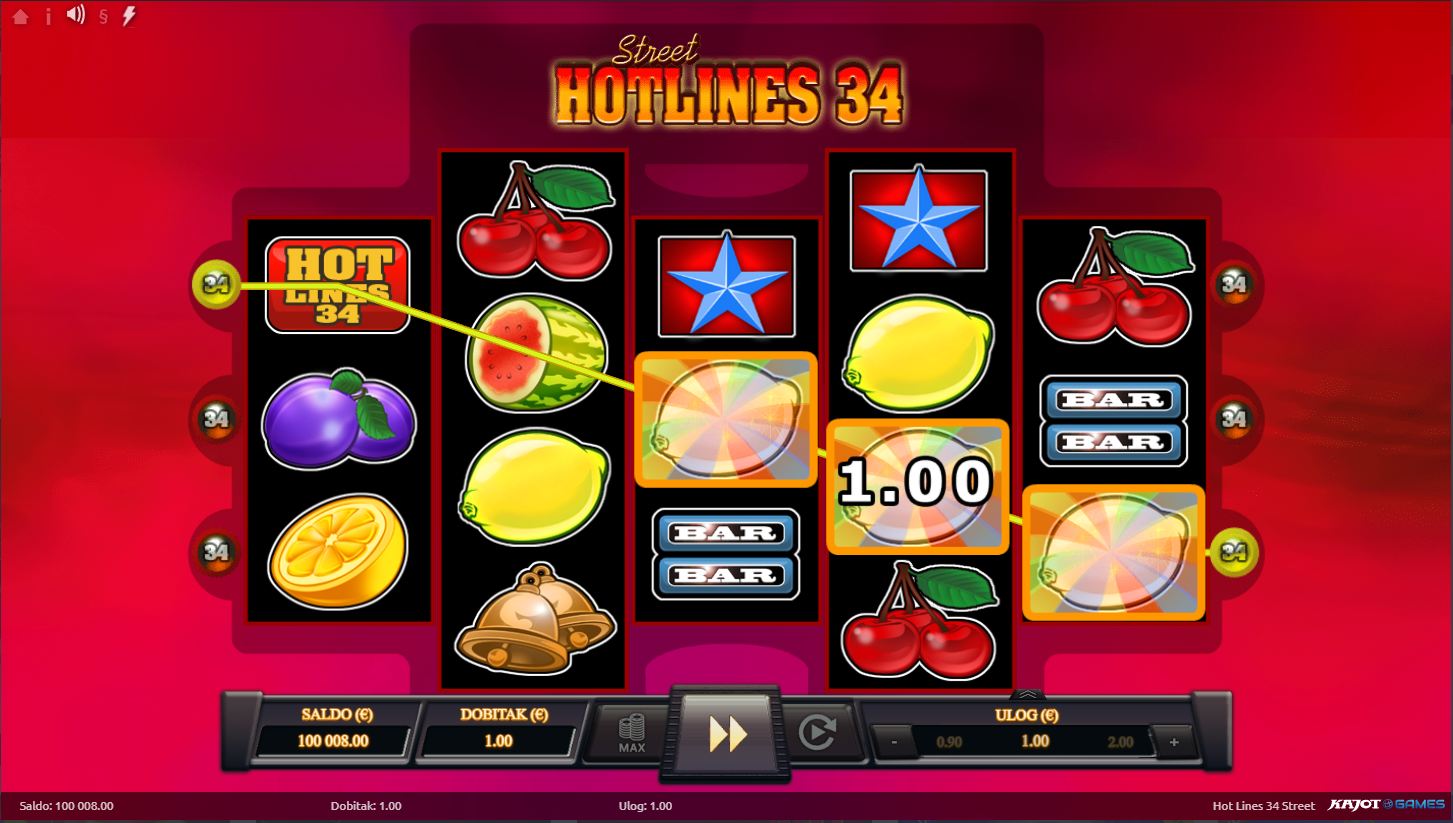Go to the home lobby icon
This screenshot has width=1453, height=823.
click(20, 17)
